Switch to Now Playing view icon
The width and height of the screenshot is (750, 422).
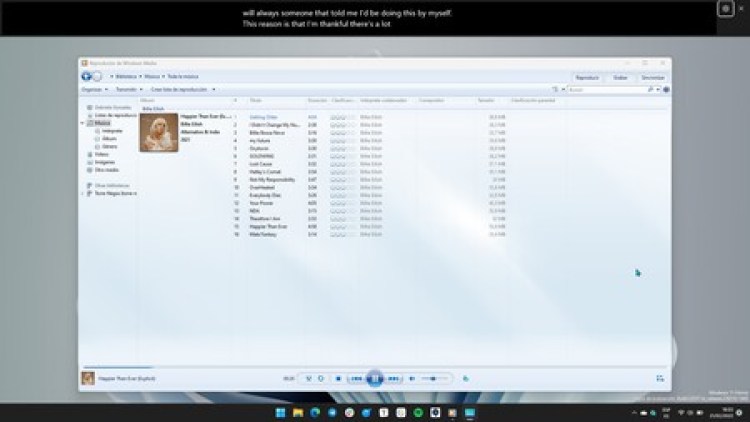point(660,378)
